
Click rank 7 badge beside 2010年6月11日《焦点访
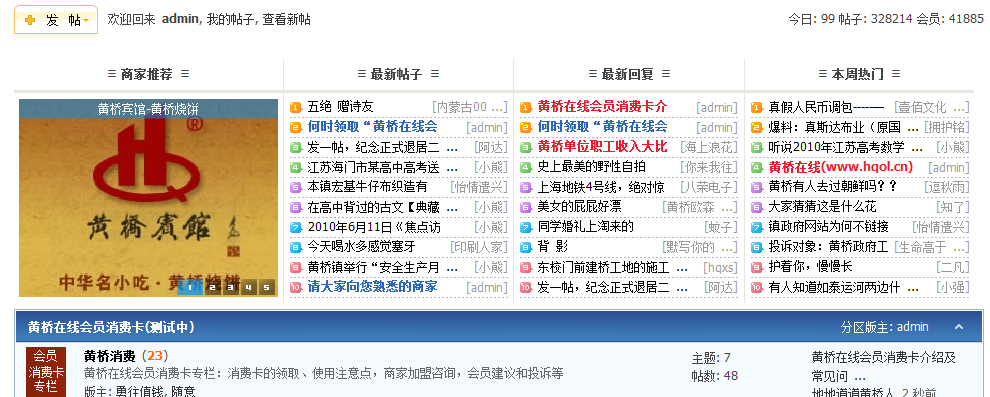pos(296,227)
